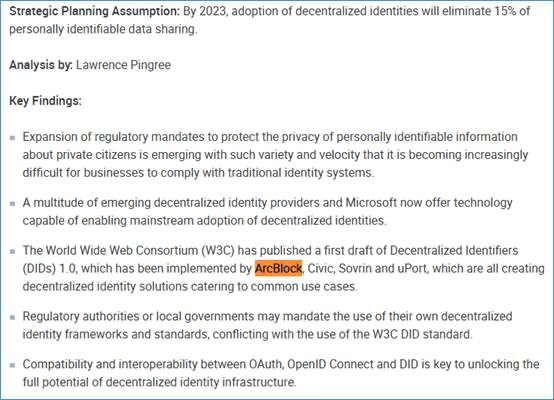Click the Strategic Planning Assumption heading

point(95,11)
